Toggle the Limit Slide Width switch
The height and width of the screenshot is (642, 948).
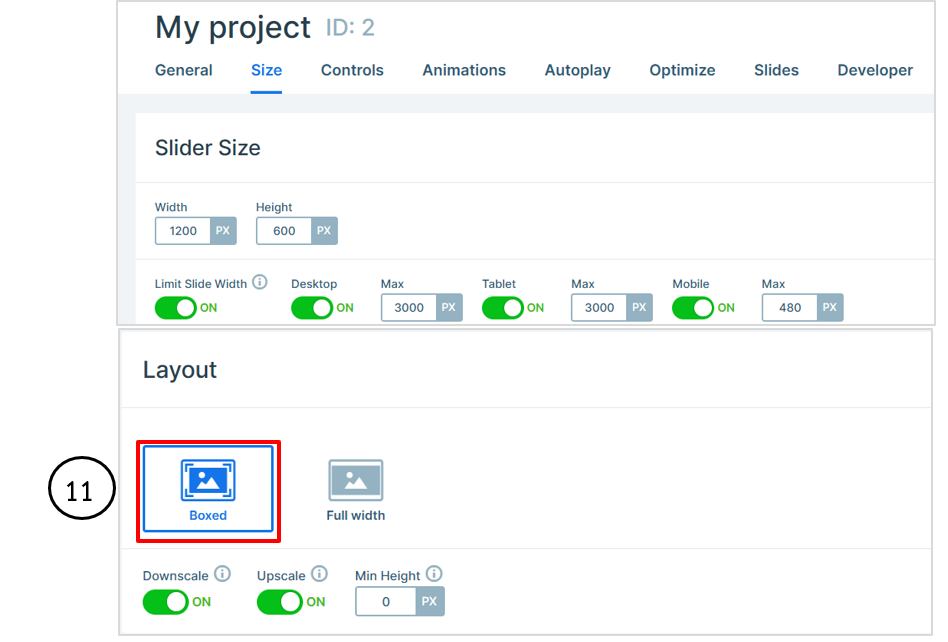click(x=176, y=308)
